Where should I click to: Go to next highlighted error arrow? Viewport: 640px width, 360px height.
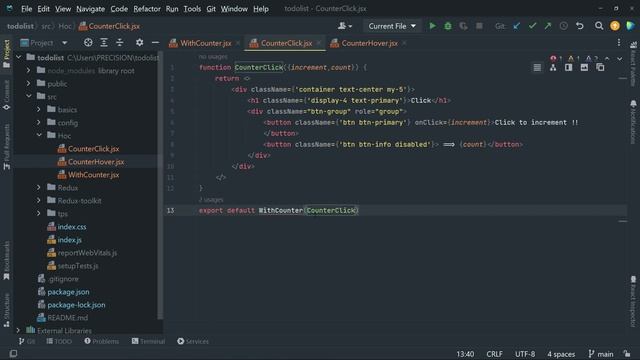coord(620,59)
